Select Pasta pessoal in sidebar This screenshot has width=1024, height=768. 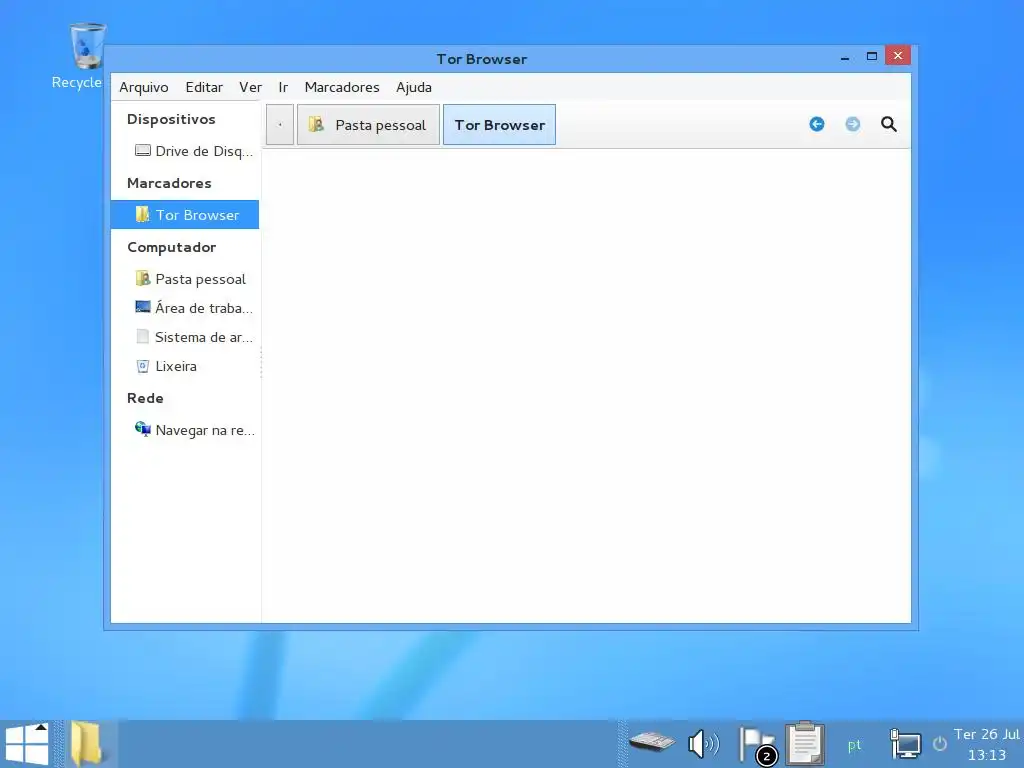(185, 279)
